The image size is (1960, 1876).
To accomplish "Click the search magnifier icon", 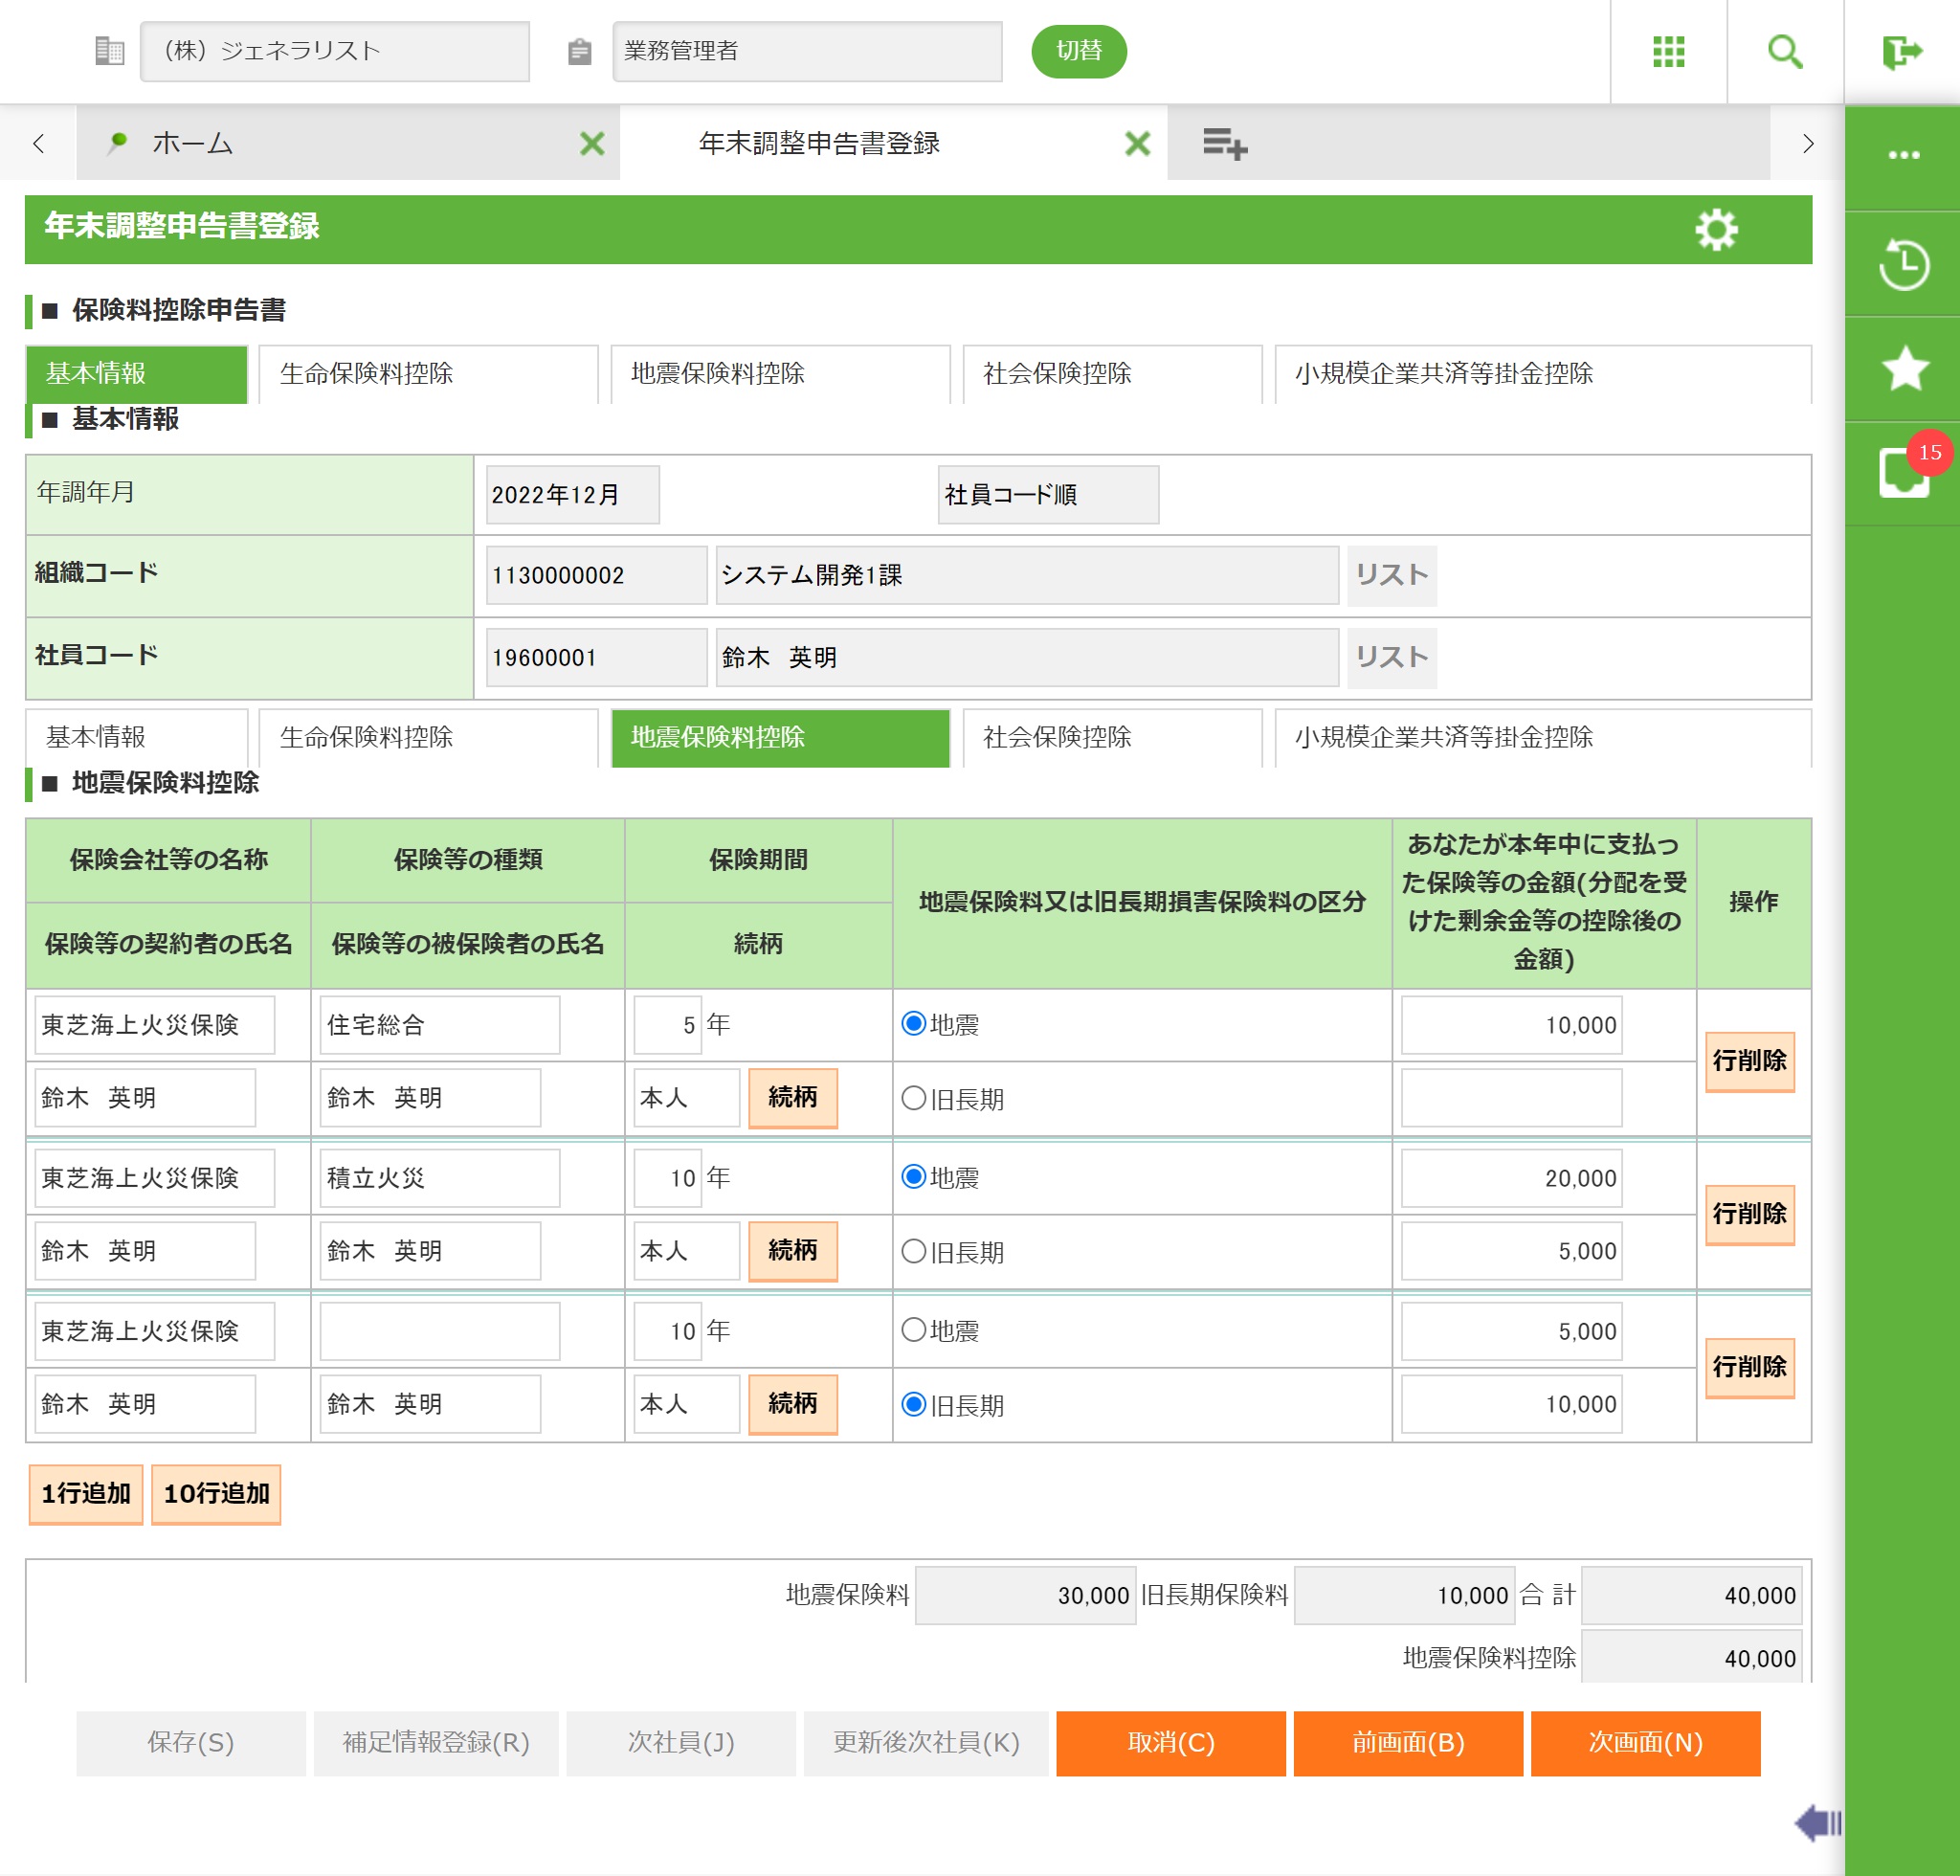I will (x=1785, y=51).
